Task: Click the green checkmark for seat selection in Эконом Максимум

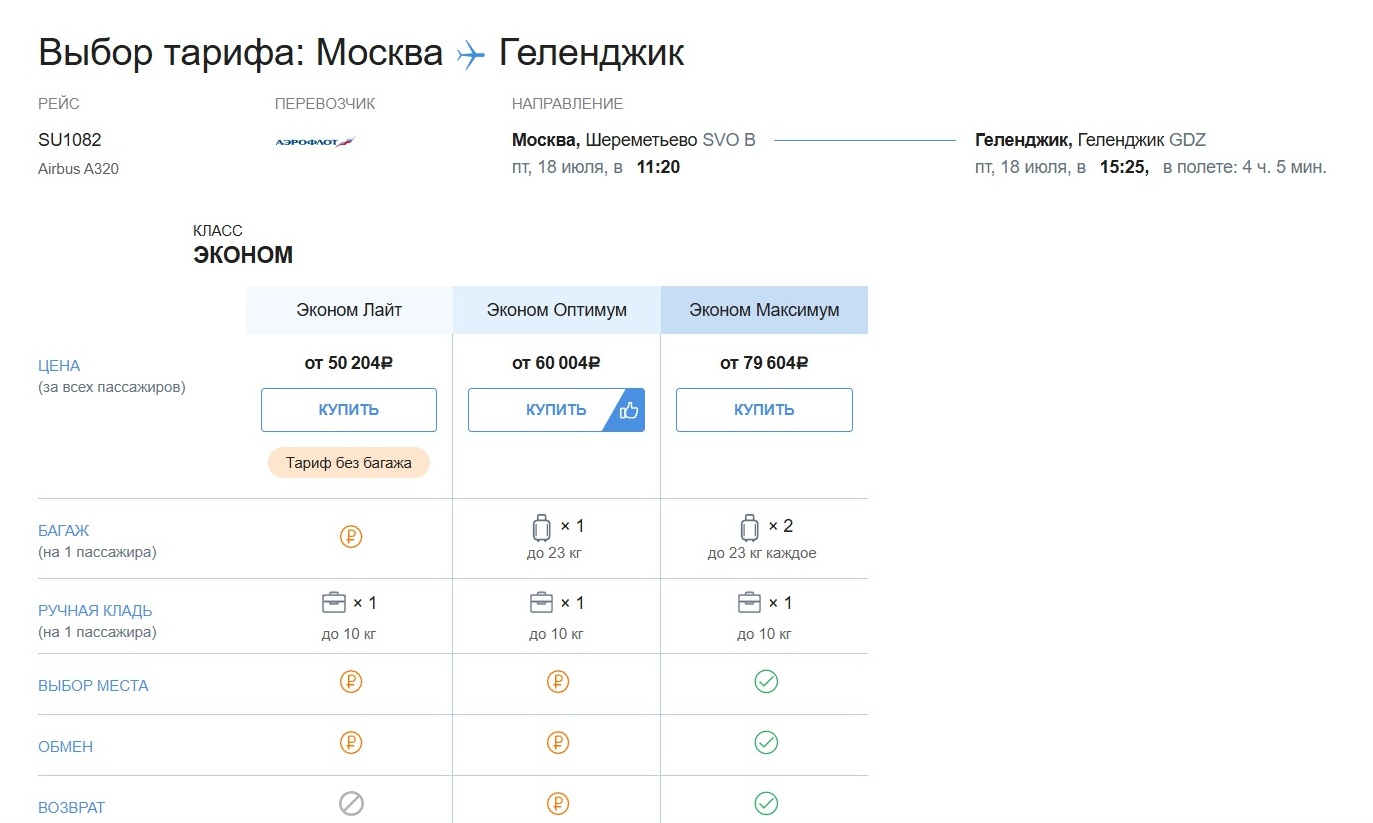Action: tap(766, 682)
